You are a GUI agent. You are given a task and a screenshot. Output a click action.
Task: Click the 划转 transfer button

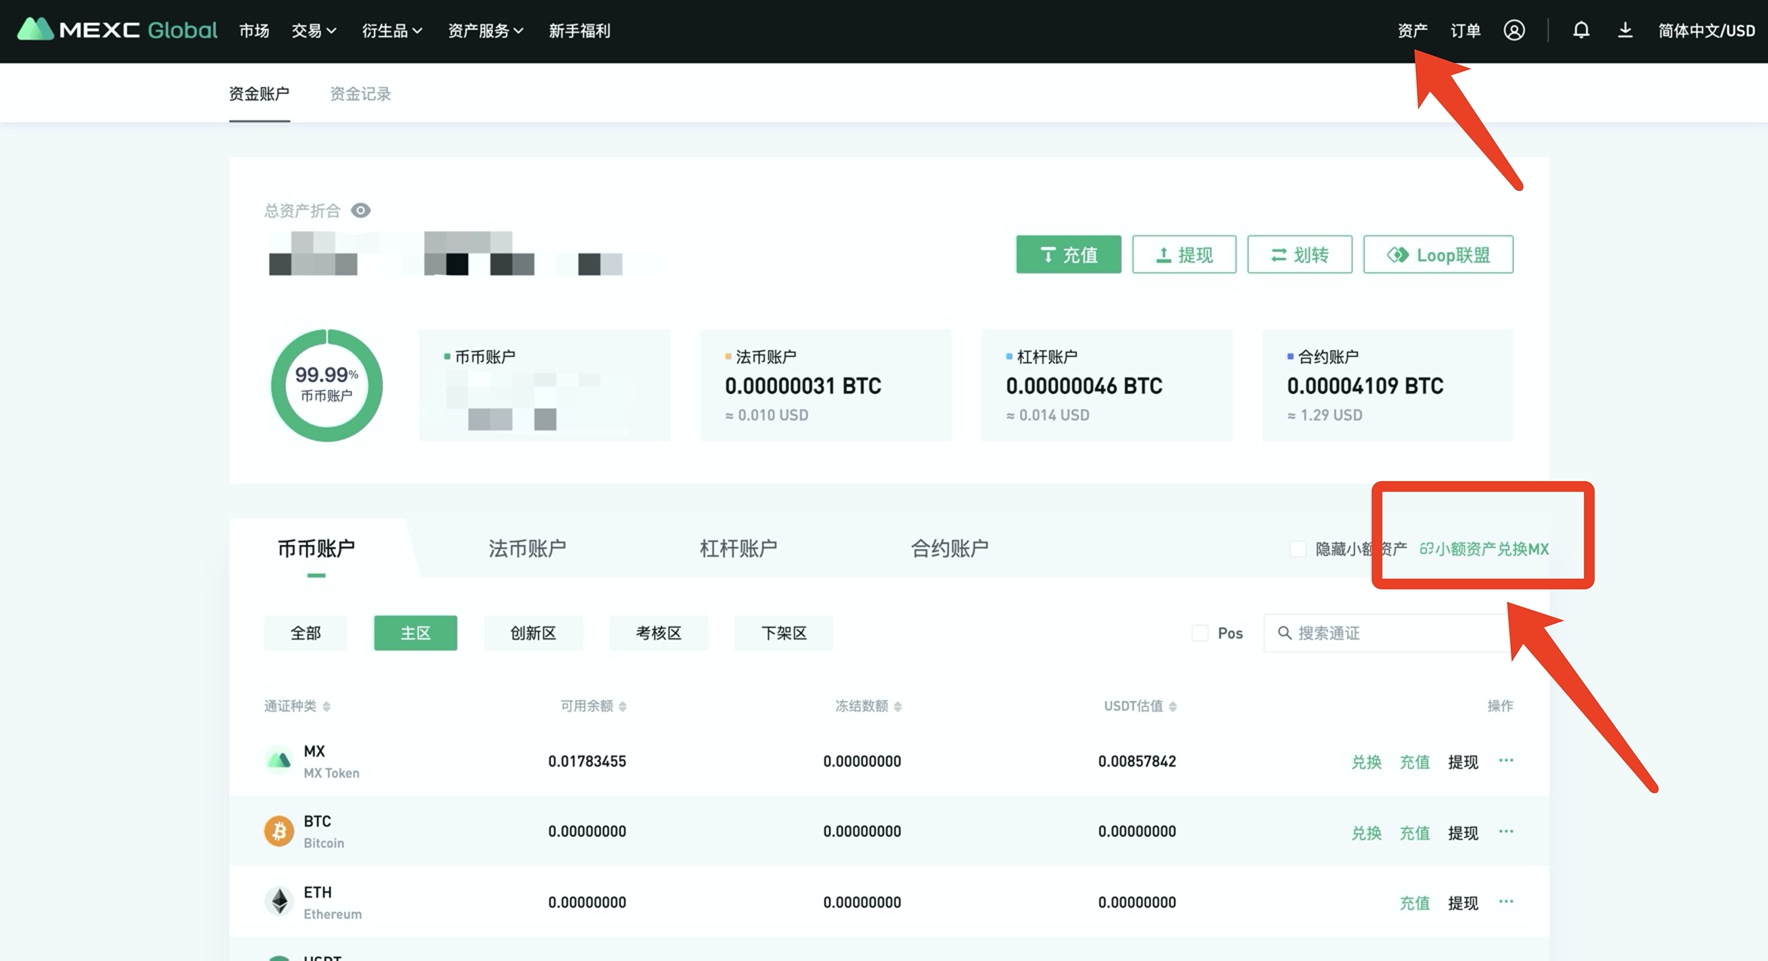point(1299,254)
